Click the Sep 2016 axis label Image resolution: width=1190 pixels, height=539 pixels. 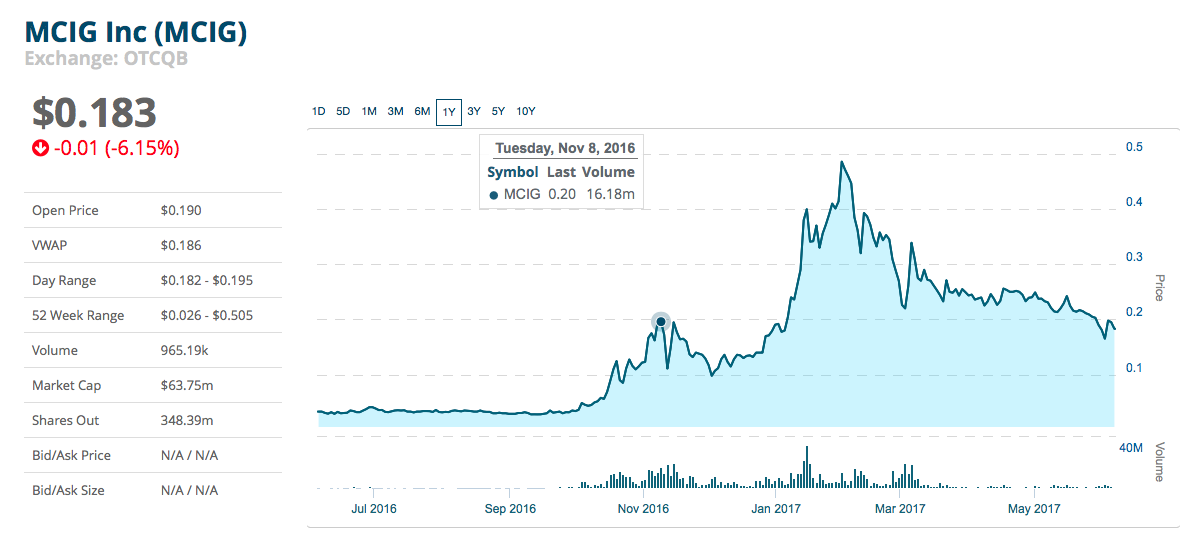510,509
